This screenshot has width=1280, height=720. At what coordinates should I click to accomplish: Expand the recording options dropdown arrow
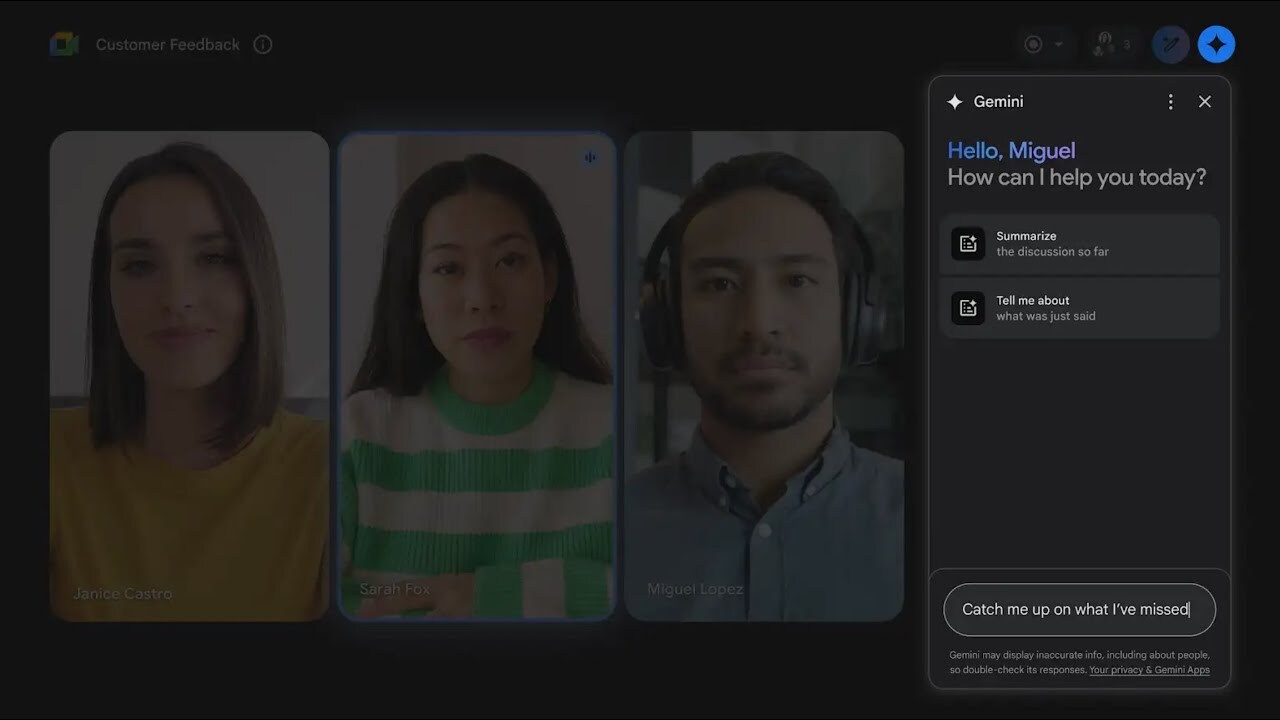[1059, 44]
